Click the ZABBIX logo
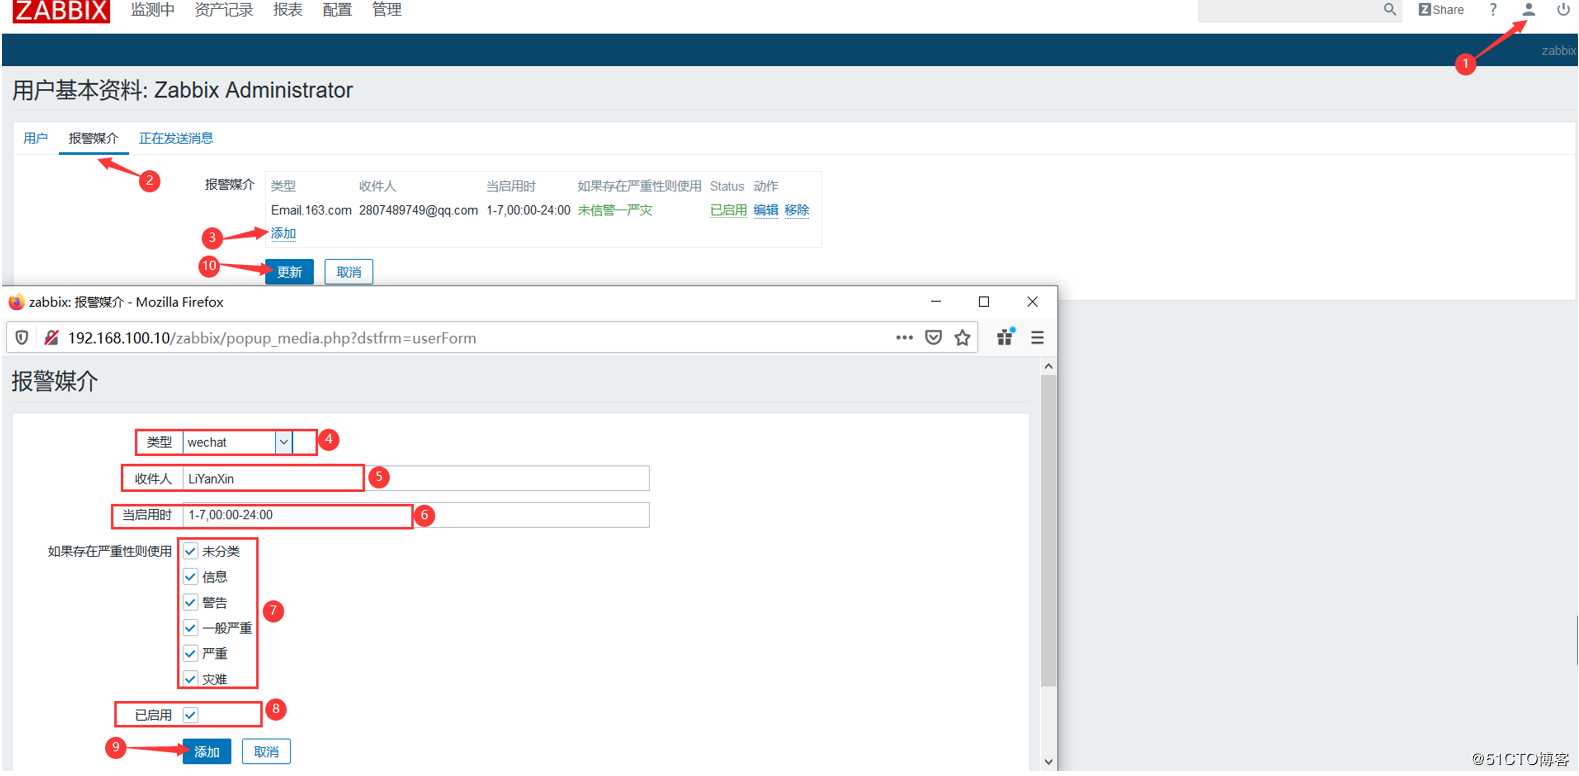 61,11
